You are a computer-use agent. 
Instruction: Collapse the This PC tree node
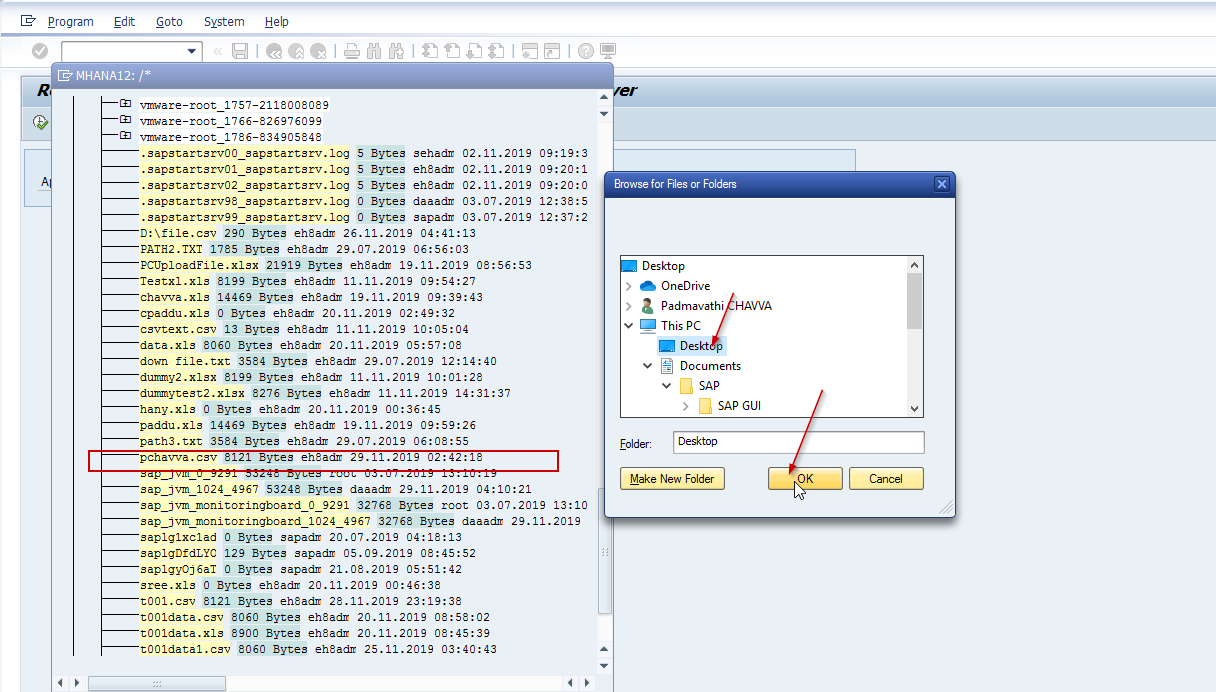click(x=629, y=325)
